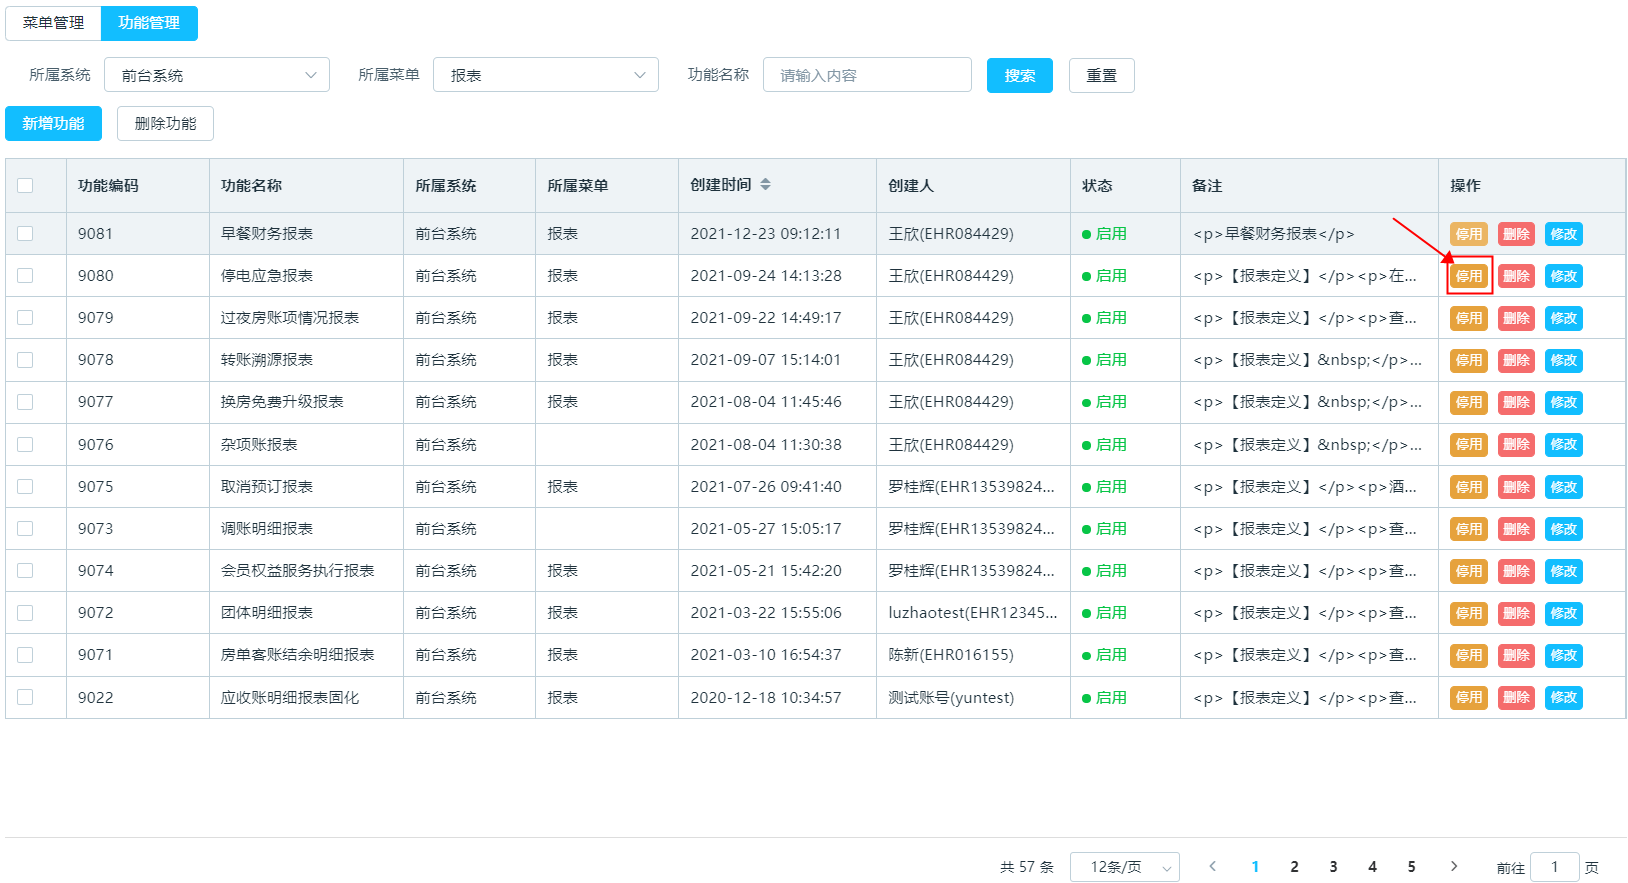
Task: Click 修改 for row 9073 调账明细报表
Action: pyautogui.click(x=1564, y=529)
